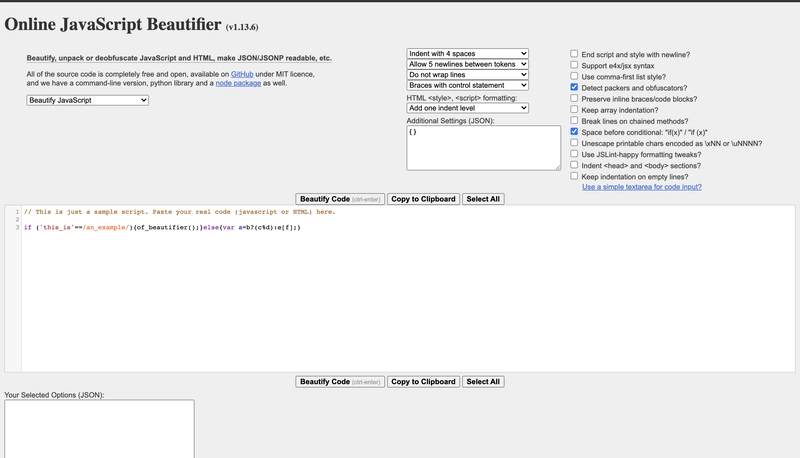Viewport: 800px width, 458px height.
Task: Uncheck Space before conditional option
Action: [x=574, y=132]
